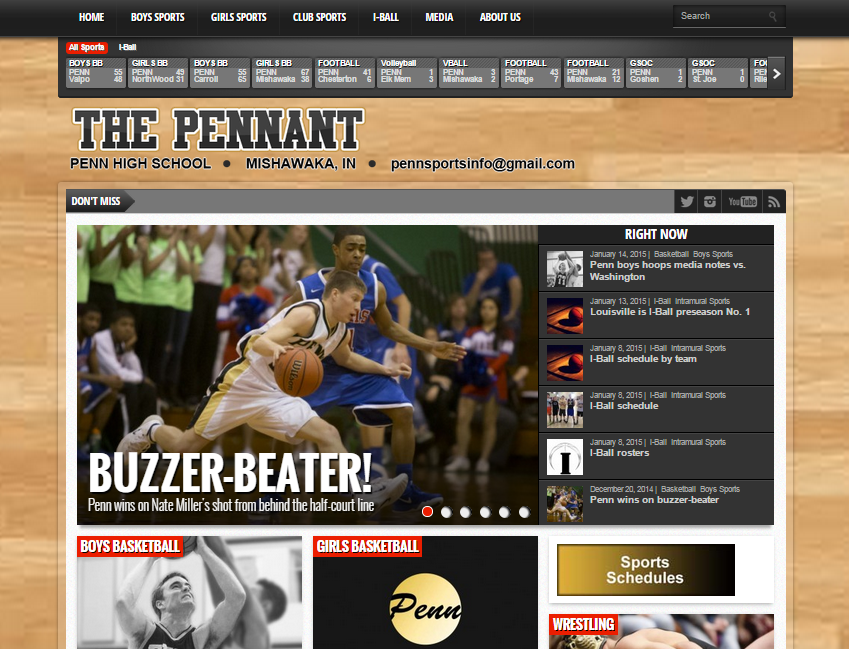Select the fifth slider dot

504,512
